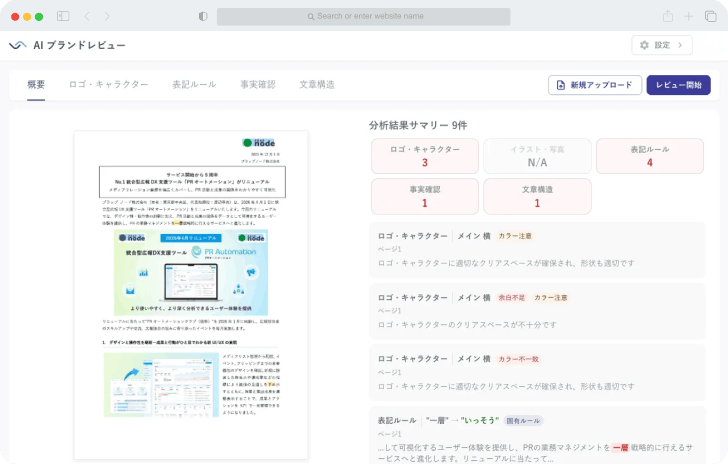Switch to the ロゴ・キャラクター tab
Image resolution: width=728 pixels, height=464 pixels.
[108, 85]
